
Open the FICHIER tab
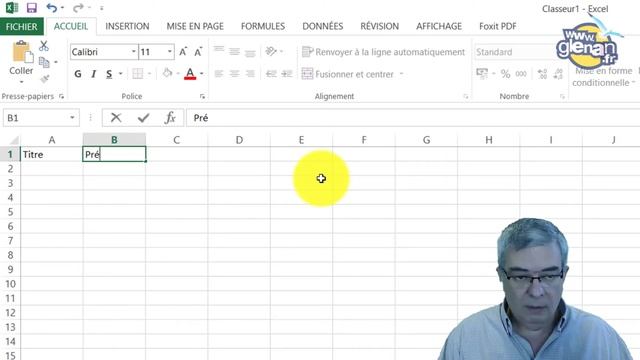point(21,27)
